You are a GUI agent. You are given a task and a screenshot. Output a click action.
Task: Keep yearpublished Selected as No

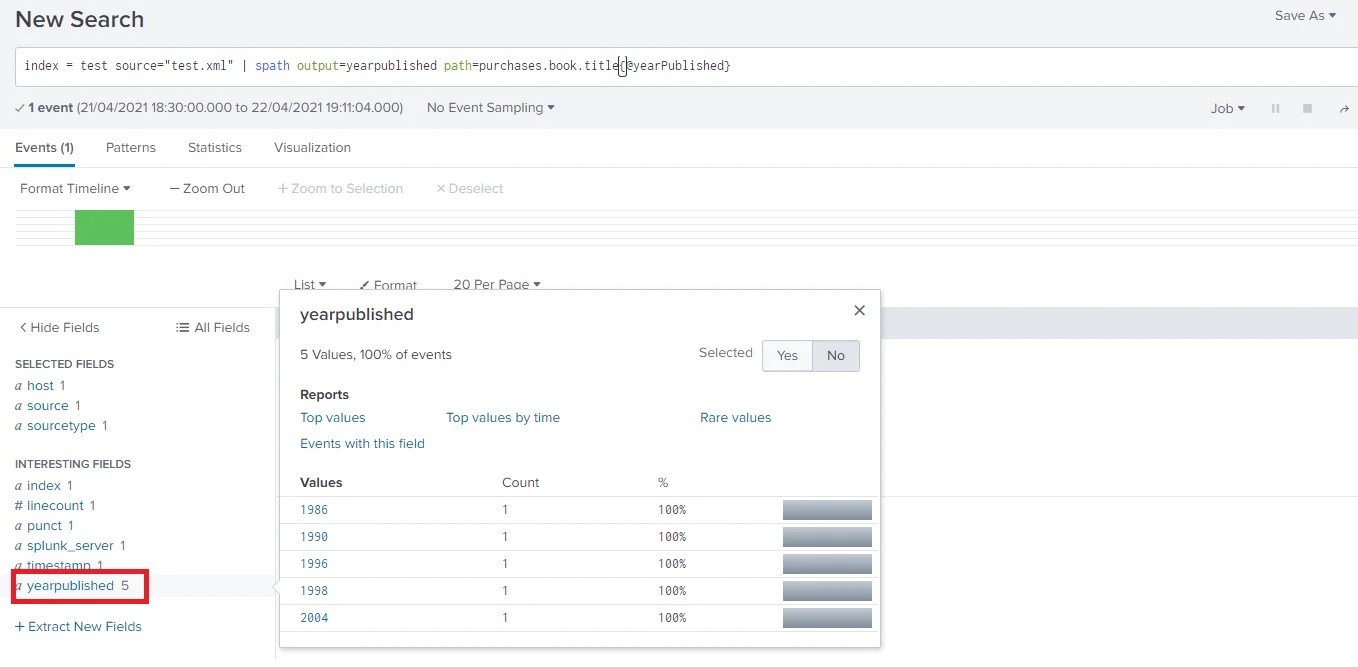click(836, 355)
